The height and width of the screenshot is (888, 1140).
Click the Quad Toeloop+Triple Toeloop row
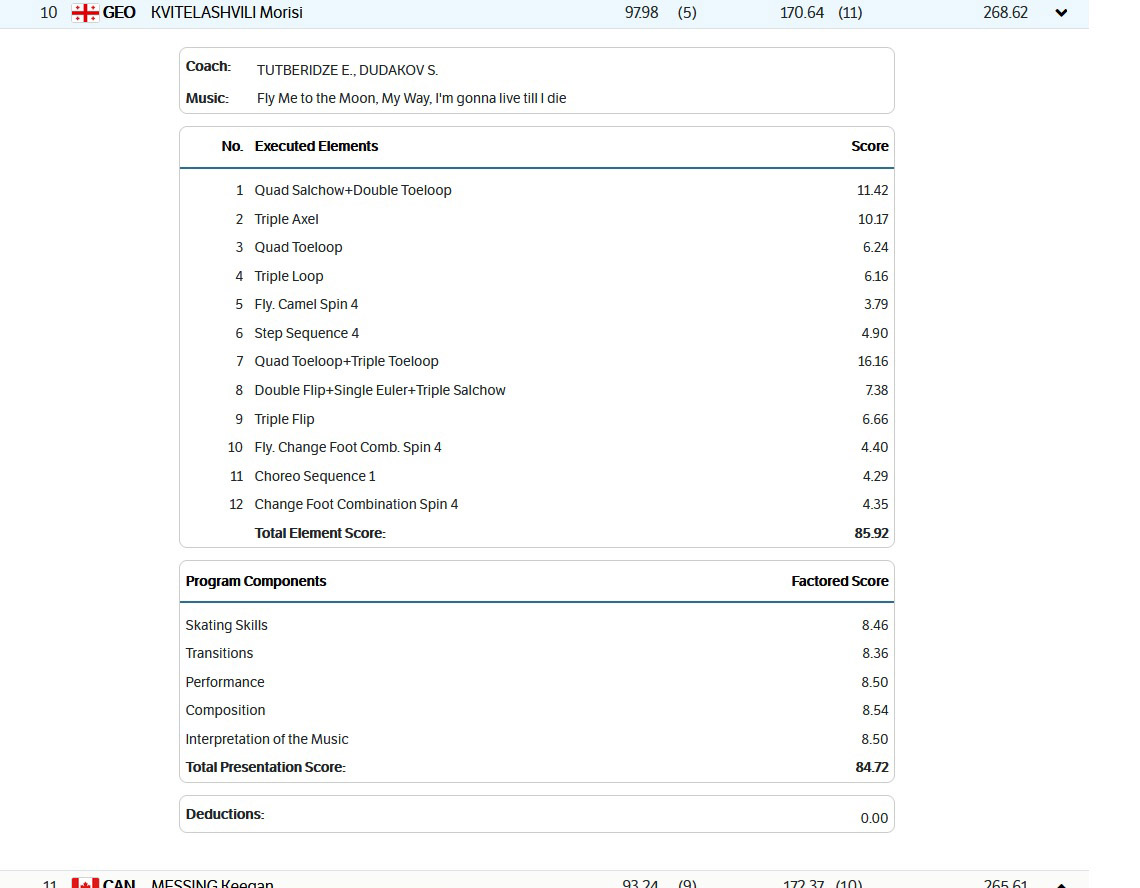(346, 361)
